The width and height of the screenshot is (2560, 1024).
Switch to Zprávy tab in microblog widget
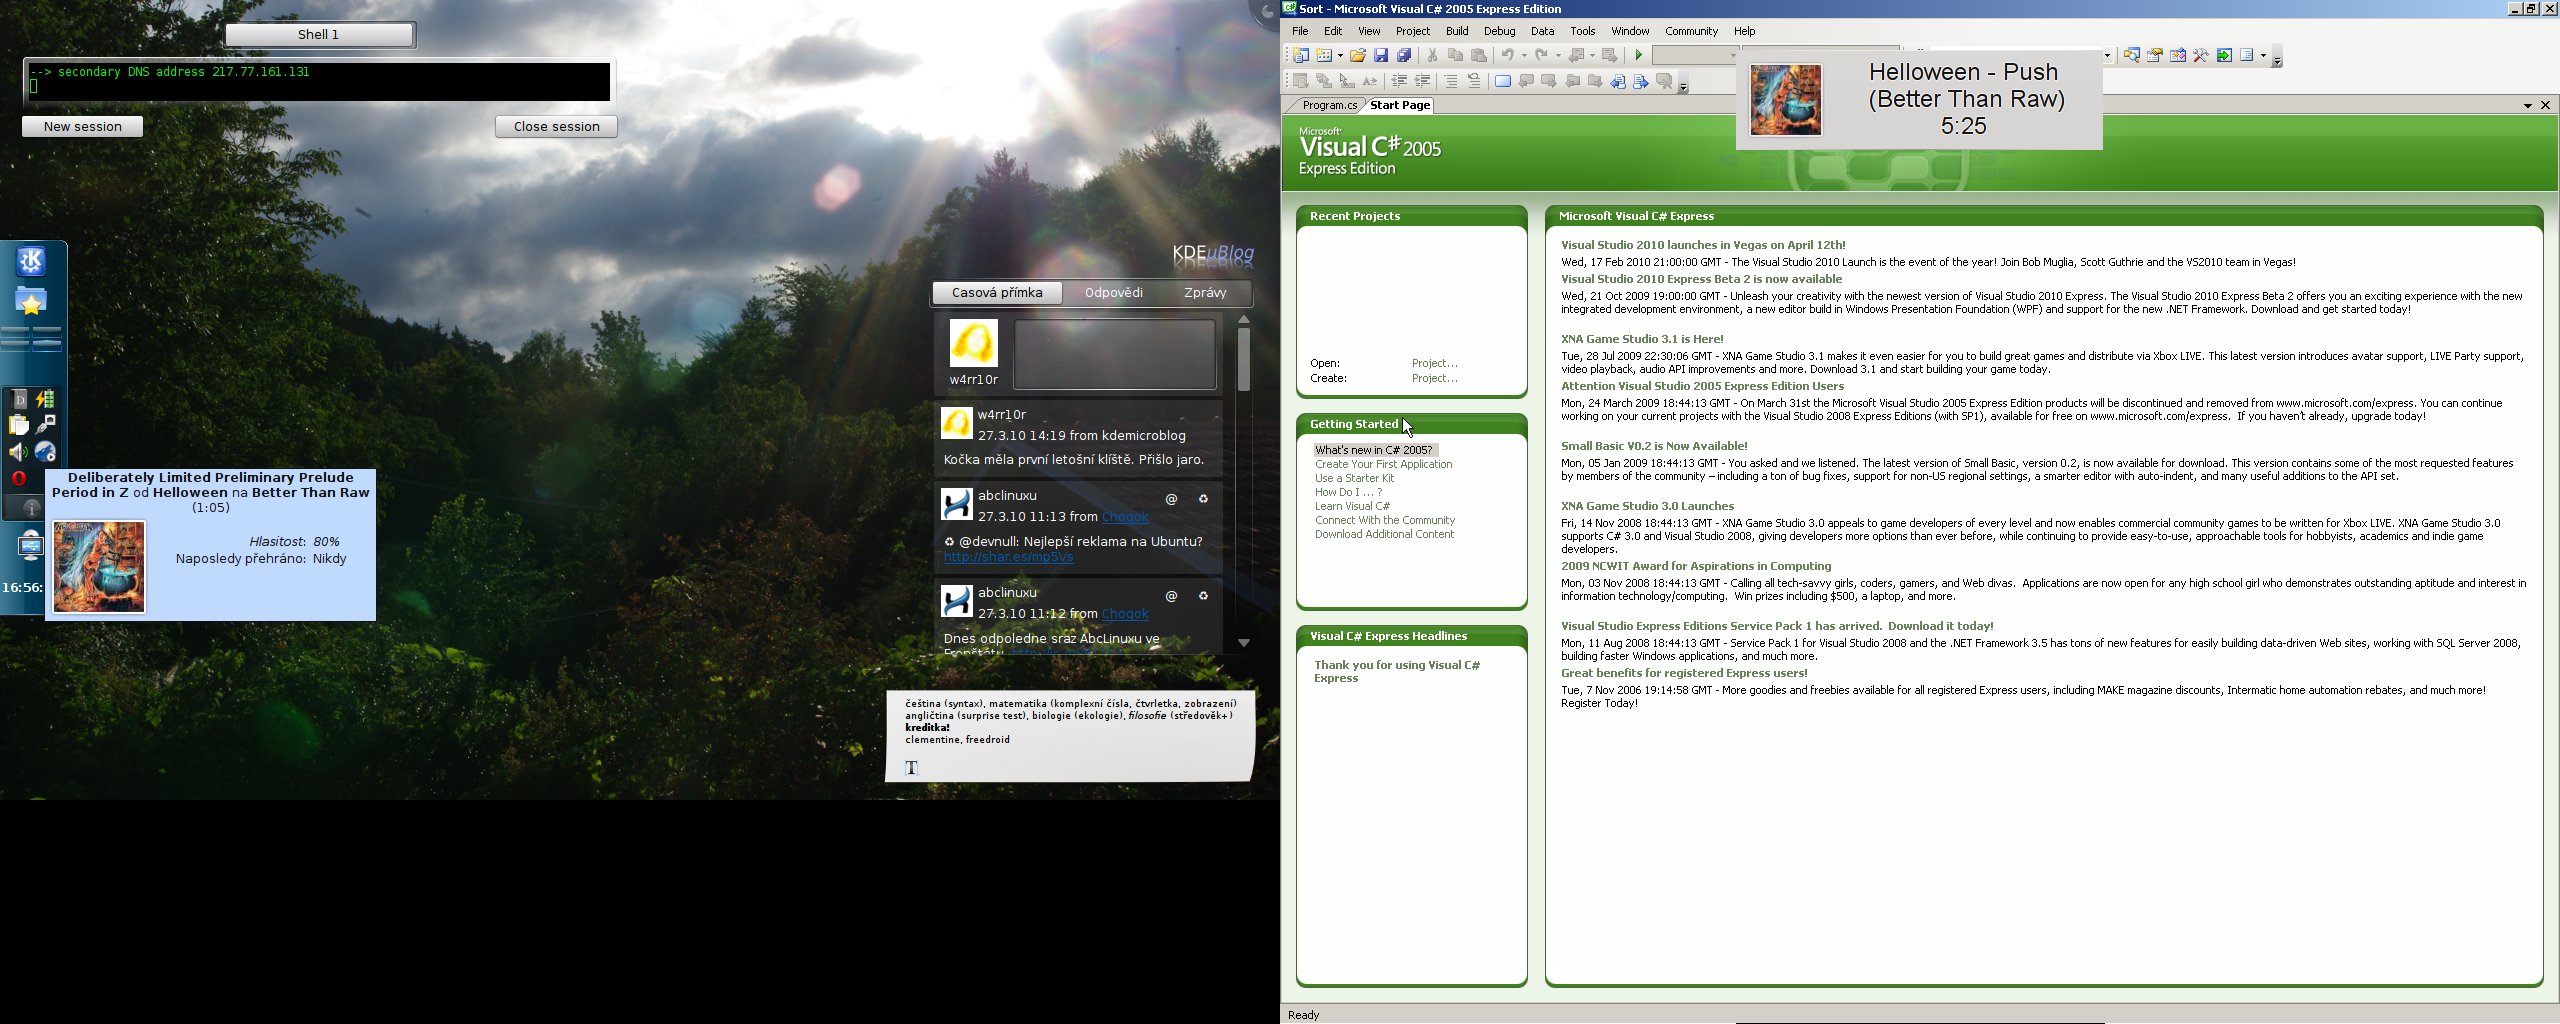tap(1204, 292)
